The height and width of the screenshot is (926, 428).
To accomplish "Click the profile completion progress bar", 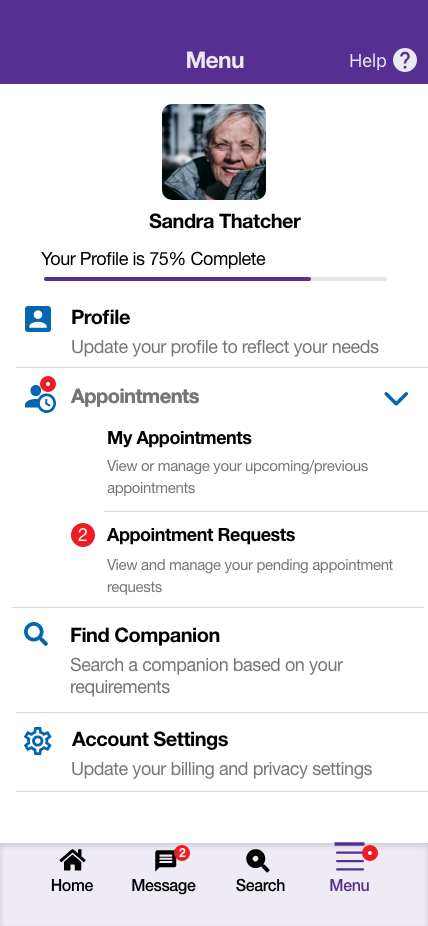I will pos(215,279).
